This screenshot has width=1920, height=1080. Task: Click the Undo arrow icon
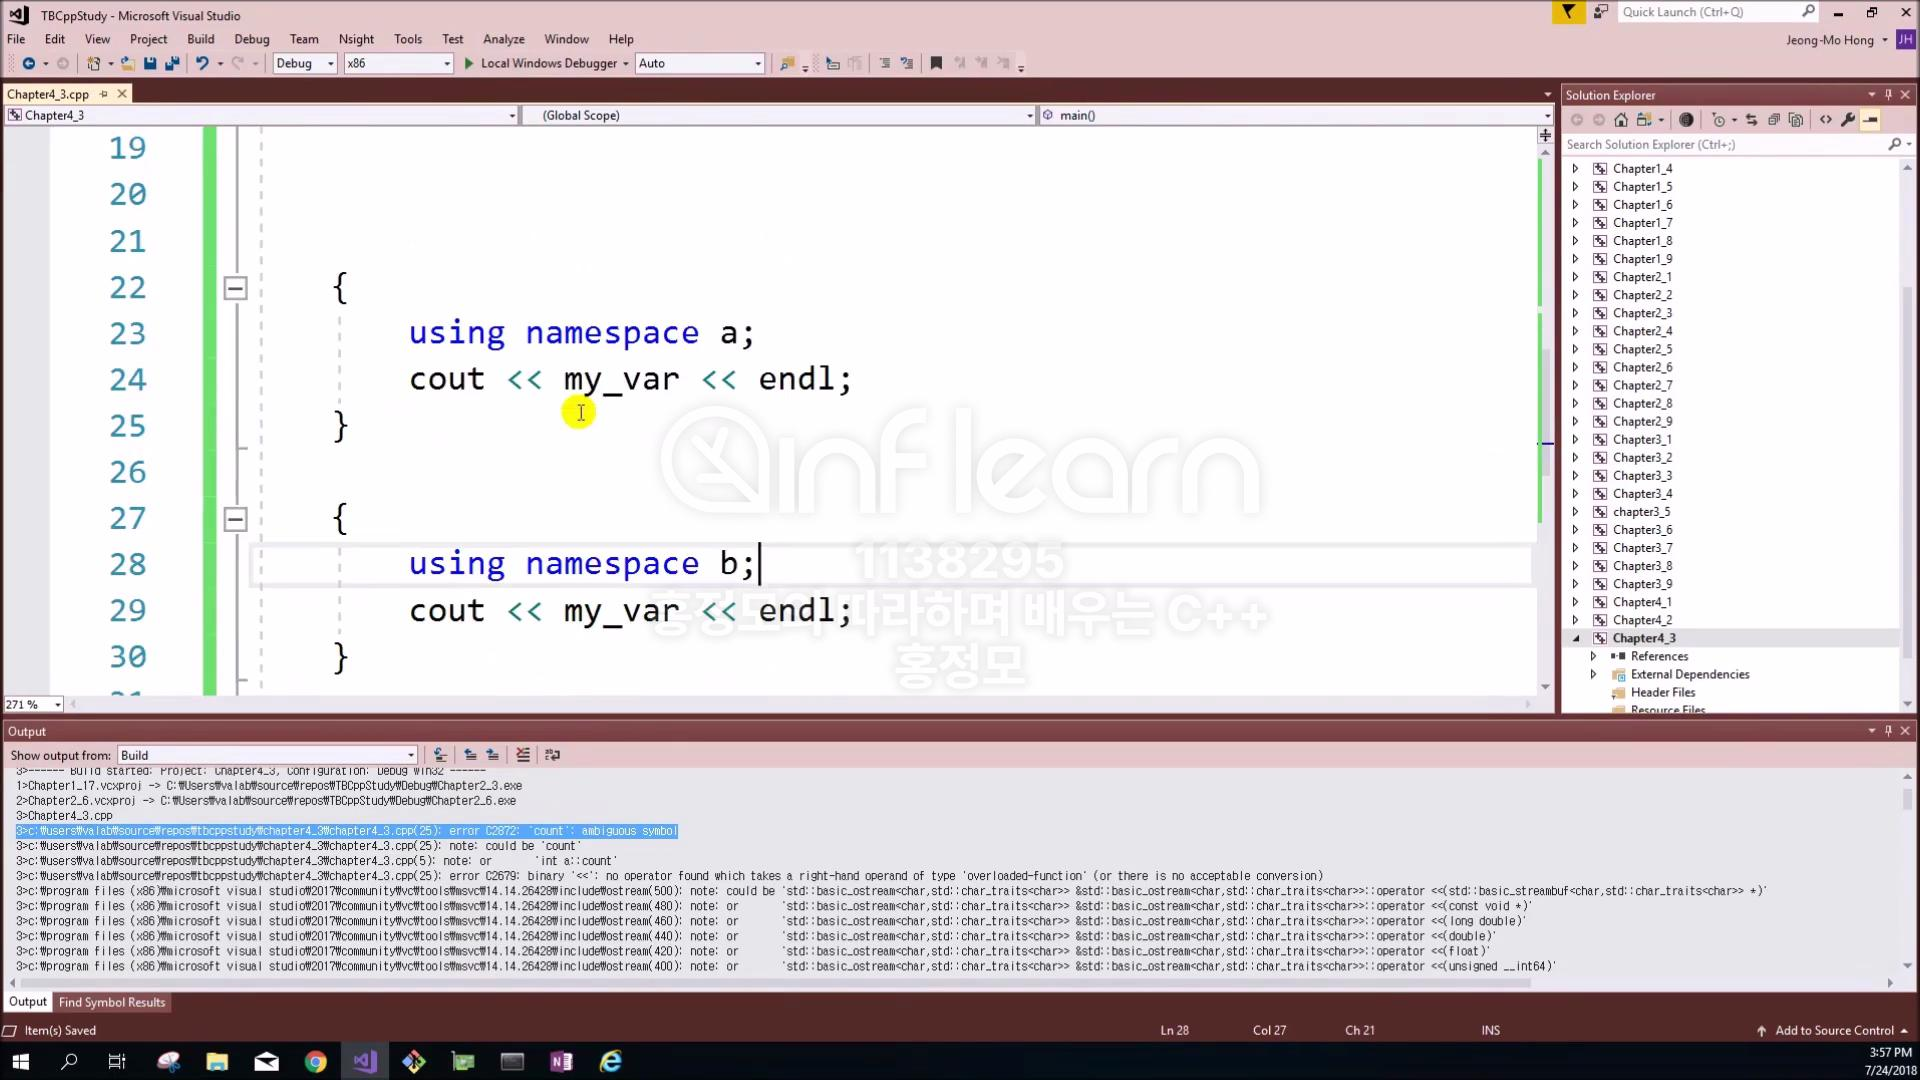click(202, 63)
